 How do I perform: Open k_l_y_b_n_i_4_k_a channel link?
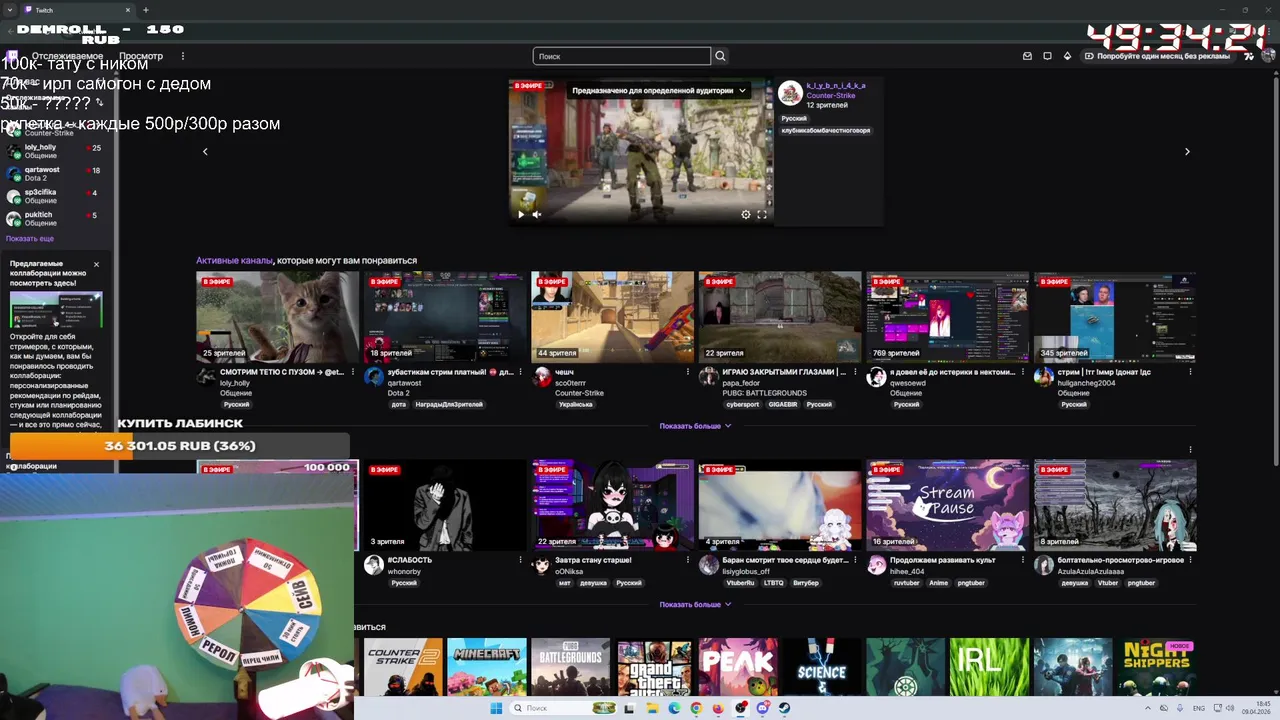pos(836,86)
